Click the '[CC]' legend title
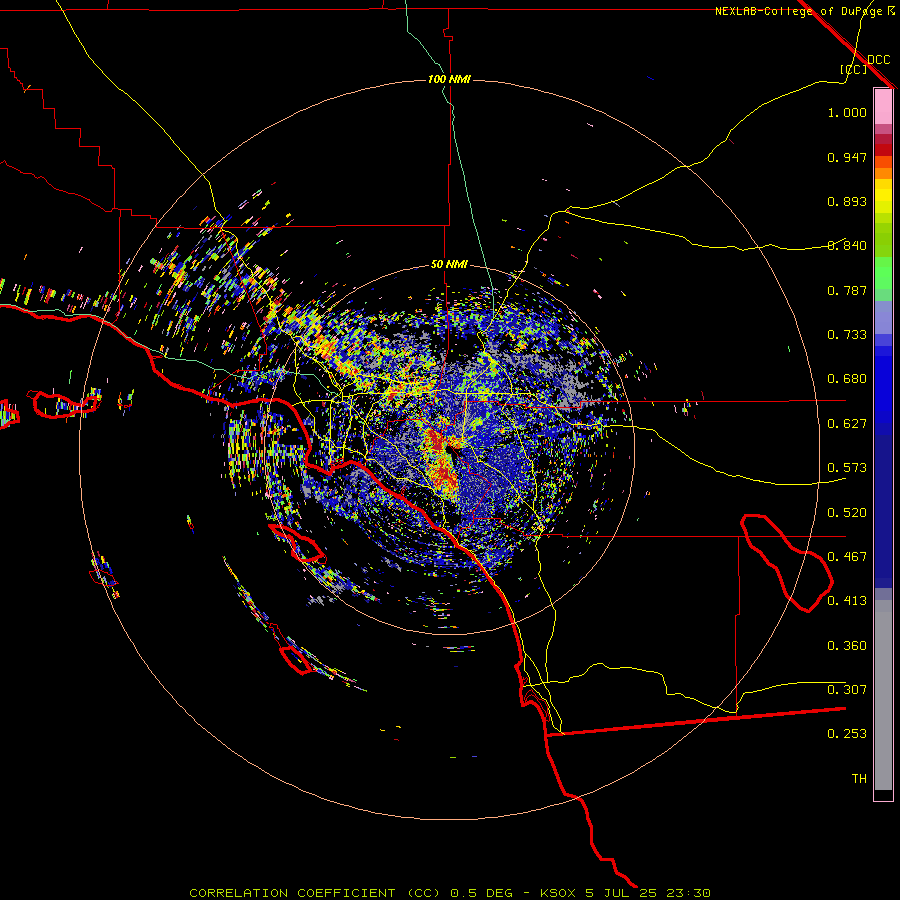 click(x=854, y=69)
